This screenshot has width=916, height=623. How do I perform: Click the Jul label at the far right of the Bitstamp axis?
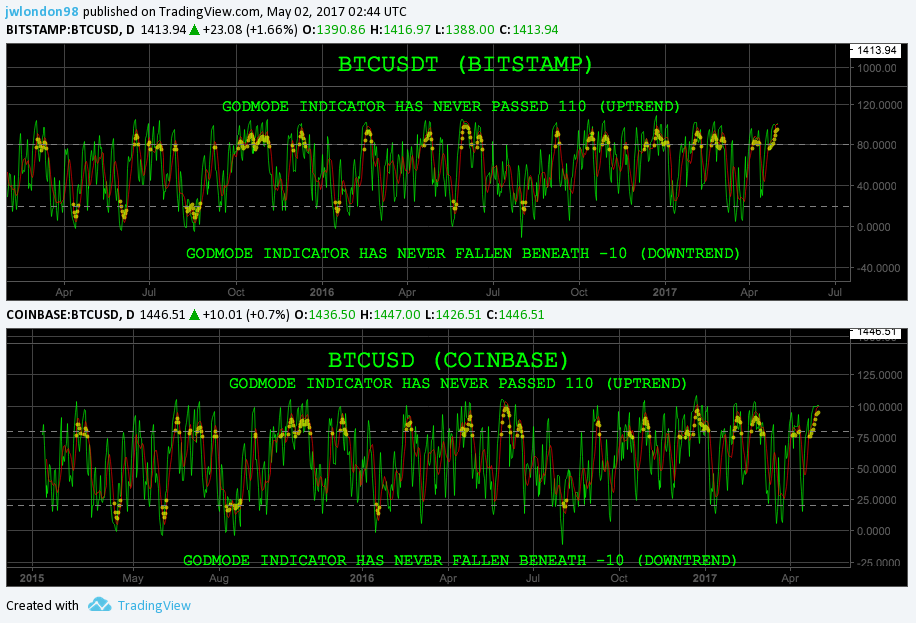(835, 292)
